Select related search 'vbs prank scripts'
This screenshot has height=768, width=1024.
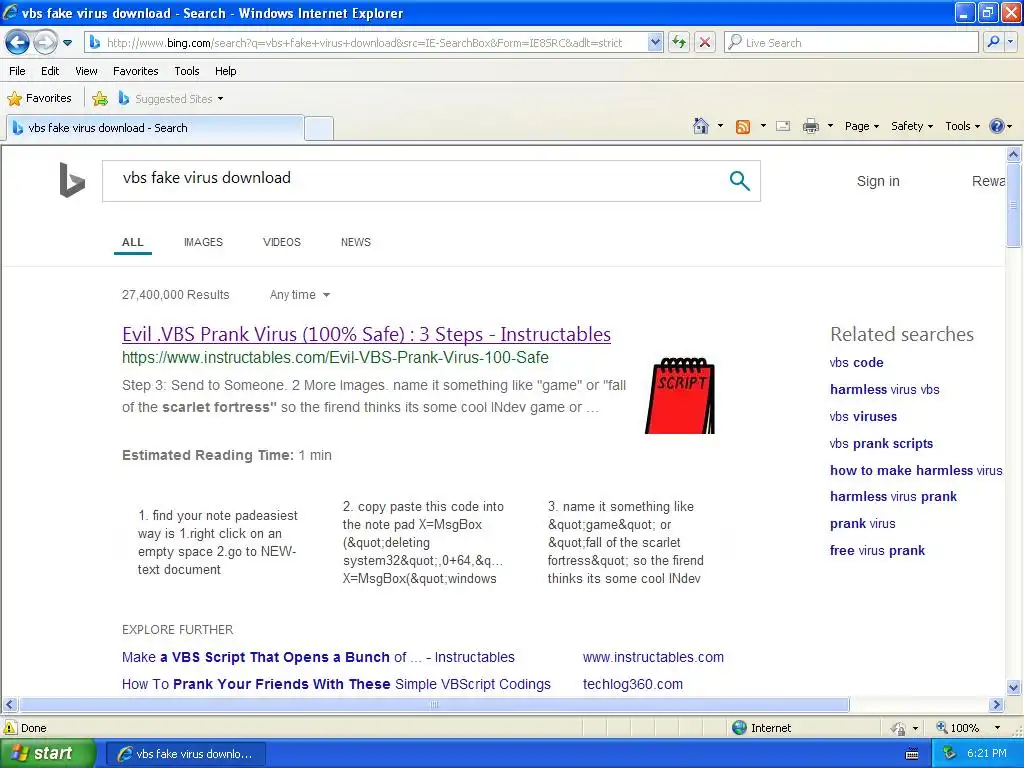pos(881,444)
